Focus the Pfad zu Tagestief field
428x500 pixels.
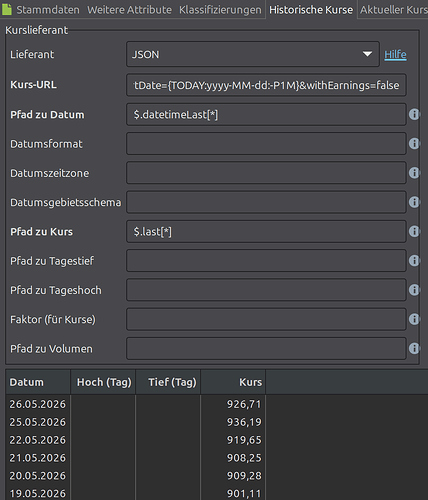(x=266, y=261)
